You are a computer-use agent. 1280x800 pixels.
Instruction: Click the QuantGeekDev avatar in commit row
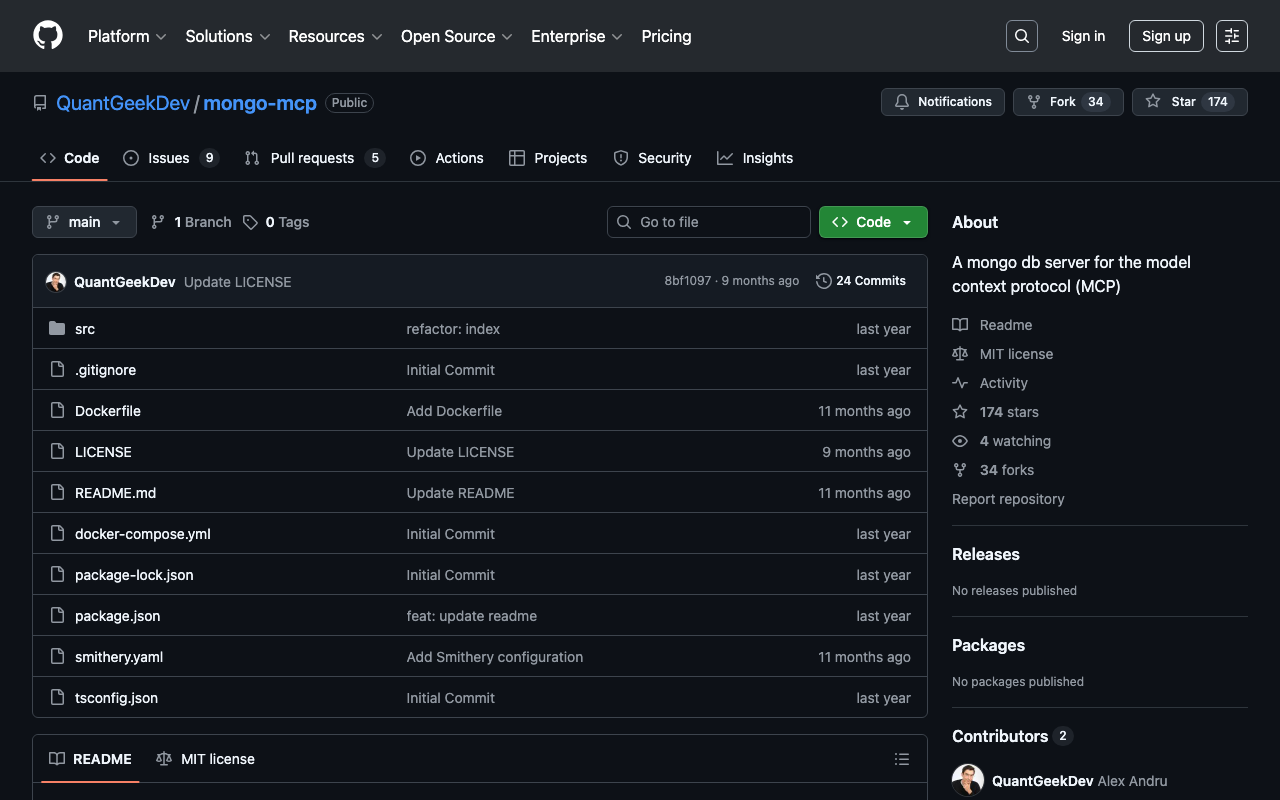(56, 282)
